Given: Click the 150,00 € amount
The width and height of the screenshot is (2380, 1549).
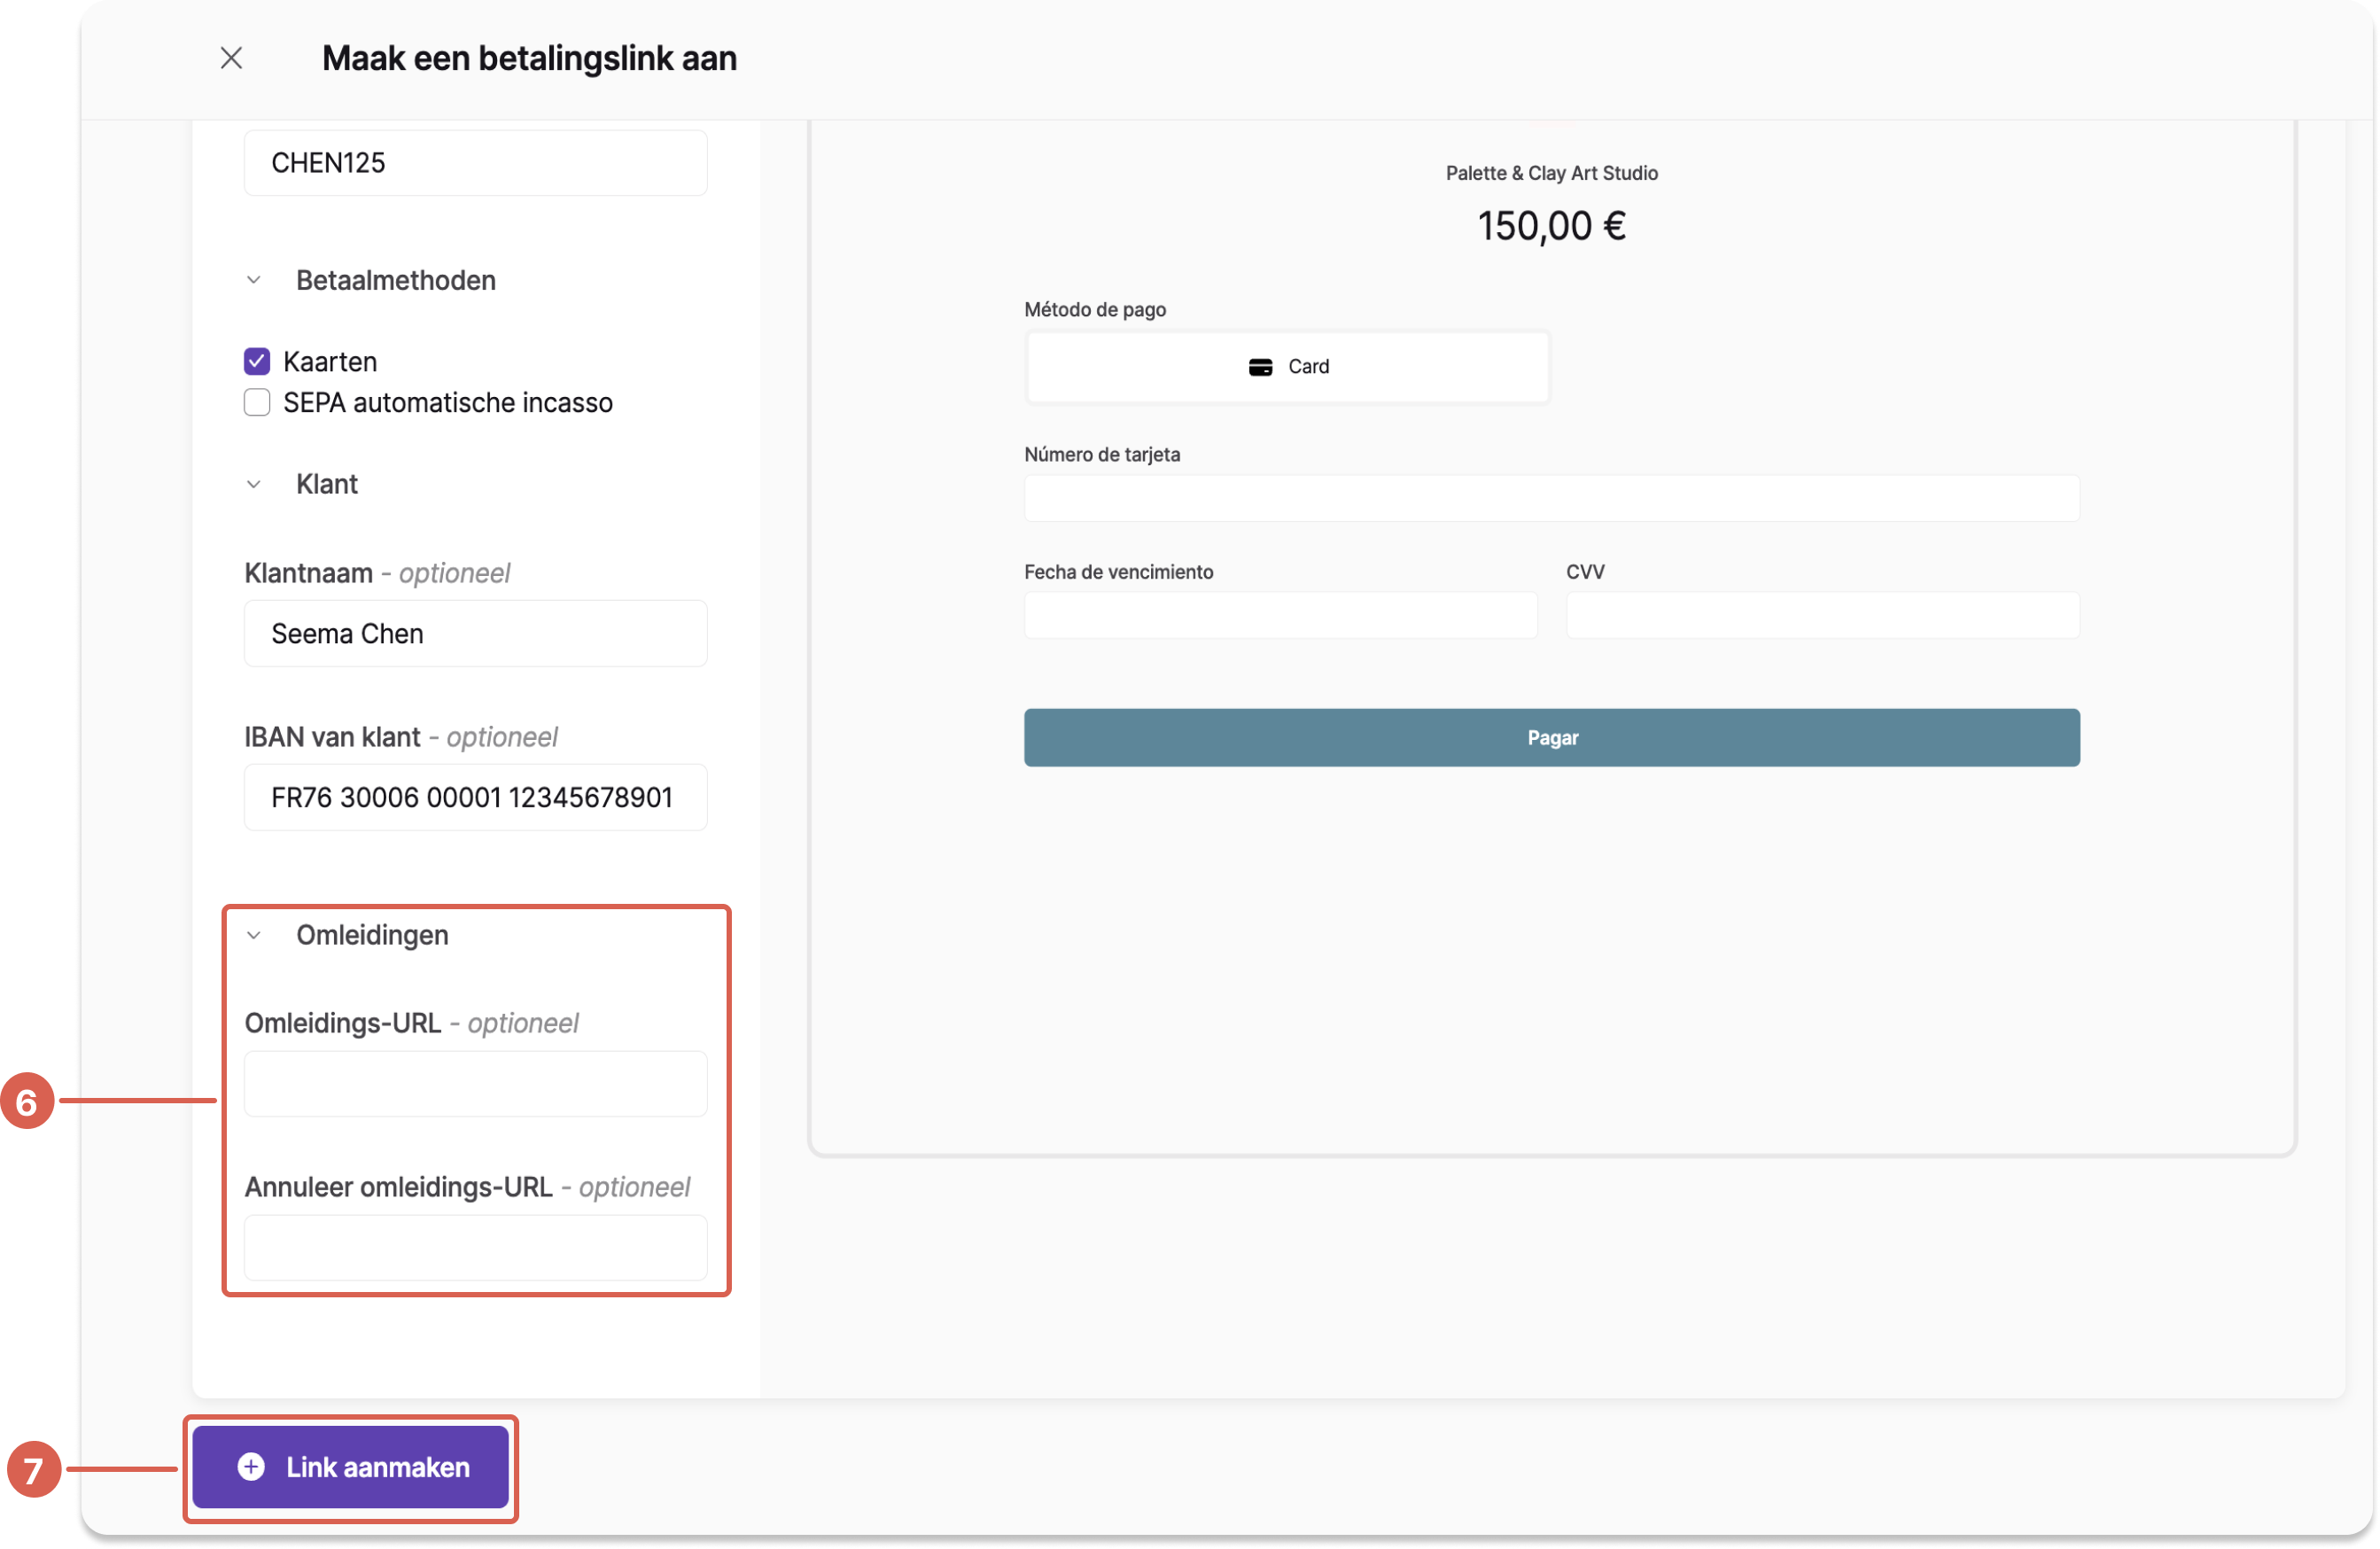Looking at the screenshot, I should pyautogui.click(x=1552, y=226).
